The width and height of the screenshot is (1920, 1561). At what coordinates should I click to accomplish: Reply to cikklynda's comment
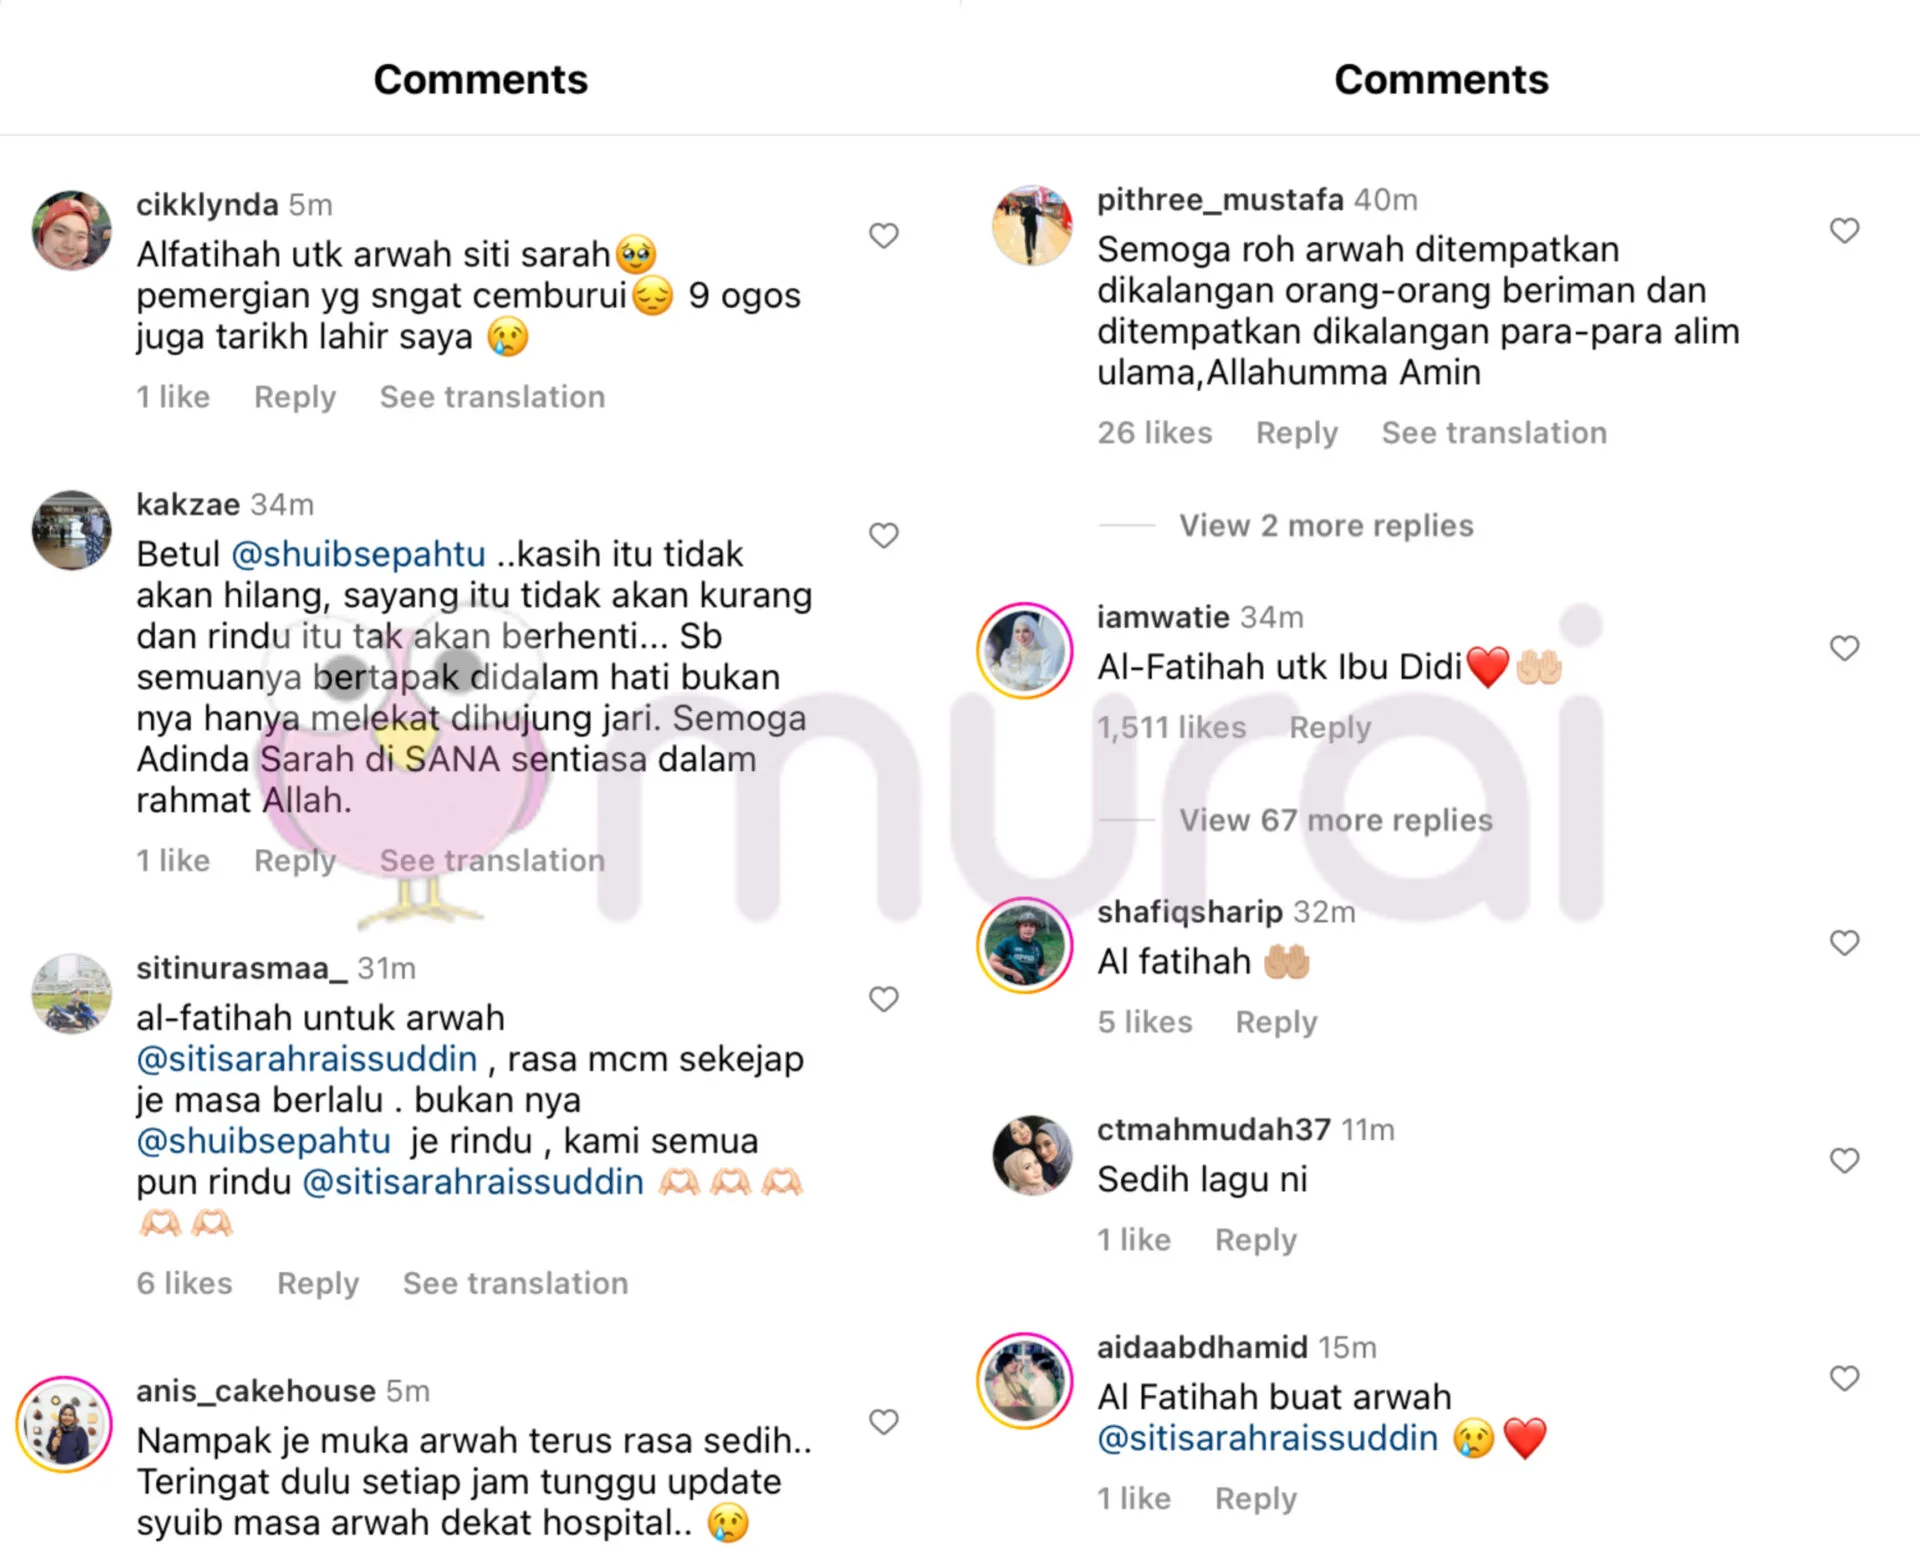[x=295, y=398]
